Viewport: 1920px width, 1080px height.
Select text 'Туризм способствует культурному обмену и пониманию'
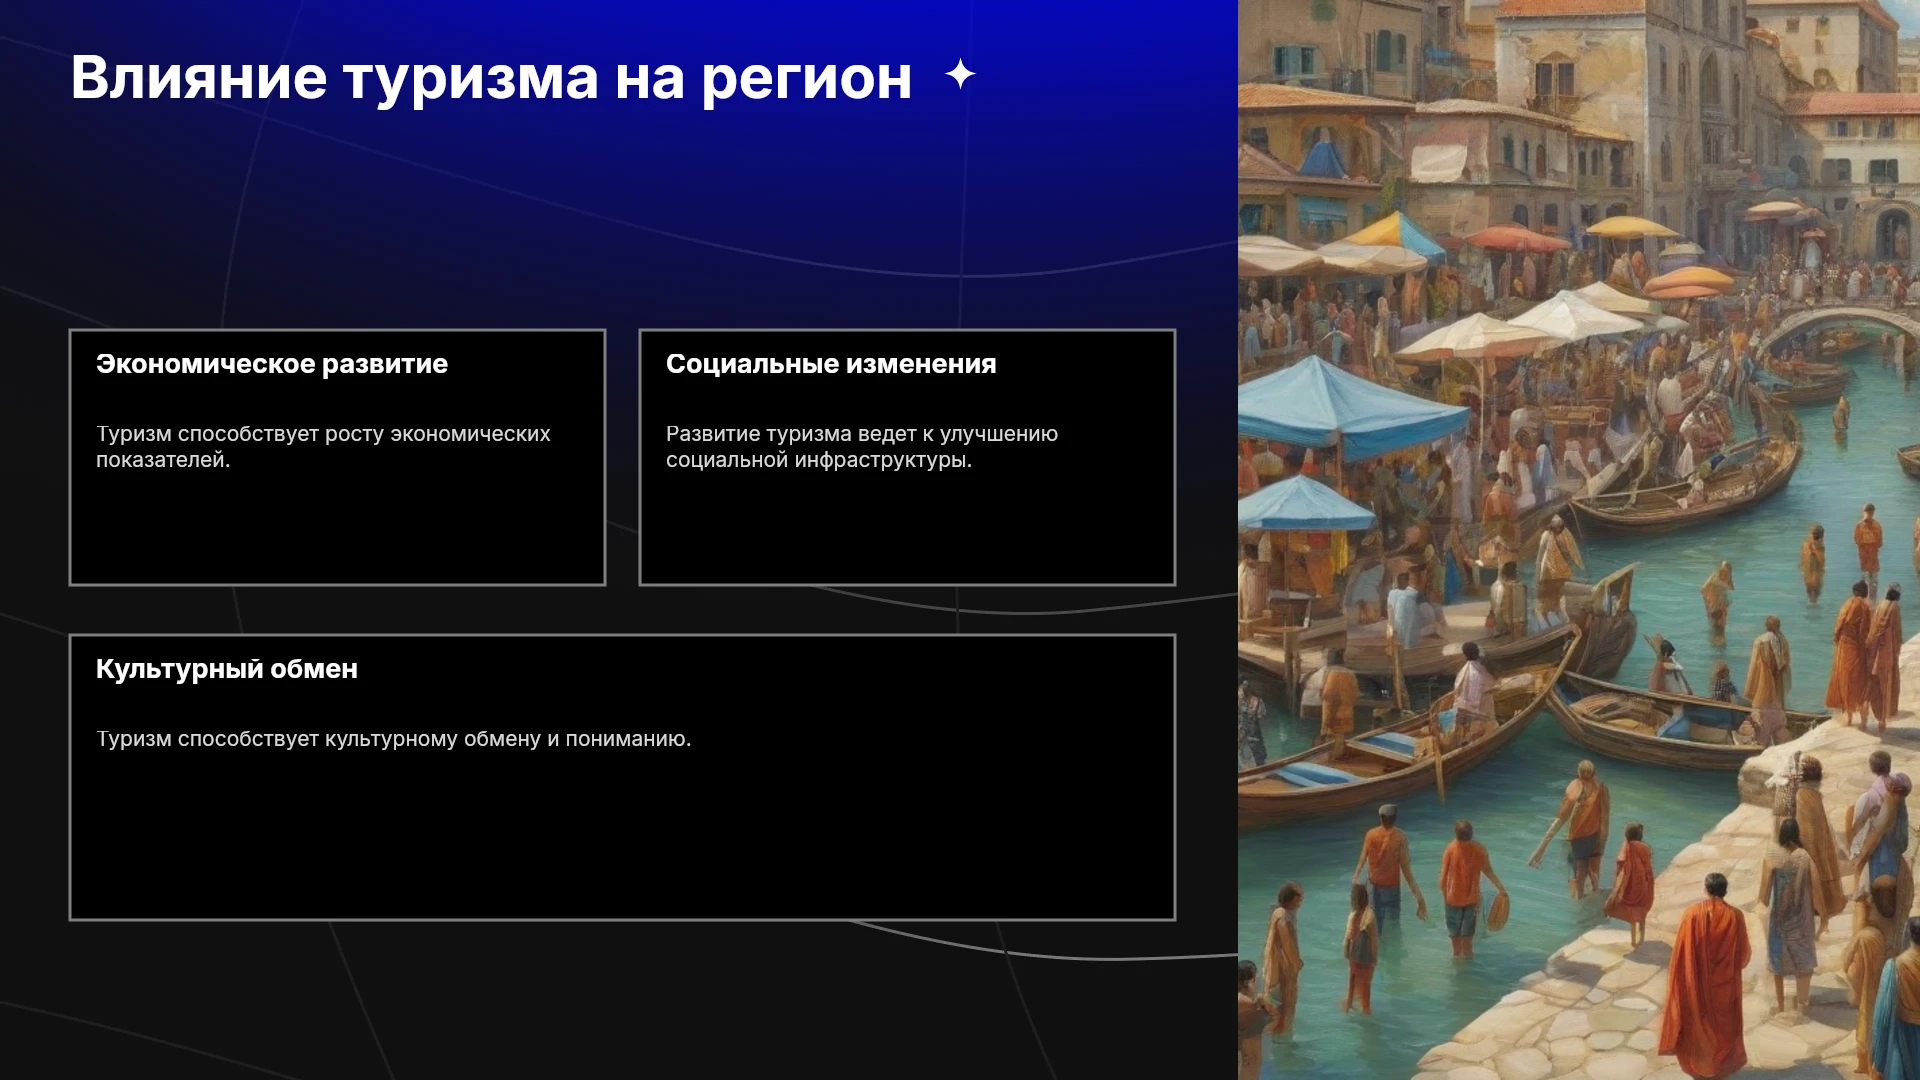pyautogui.click(x=393, y=739)
